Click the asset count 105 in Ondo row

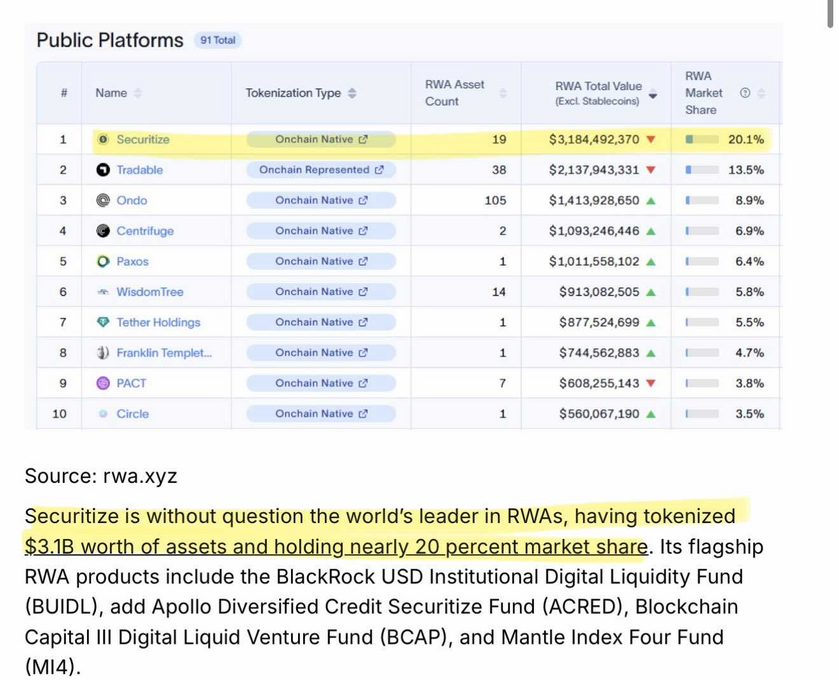[495, 200]
